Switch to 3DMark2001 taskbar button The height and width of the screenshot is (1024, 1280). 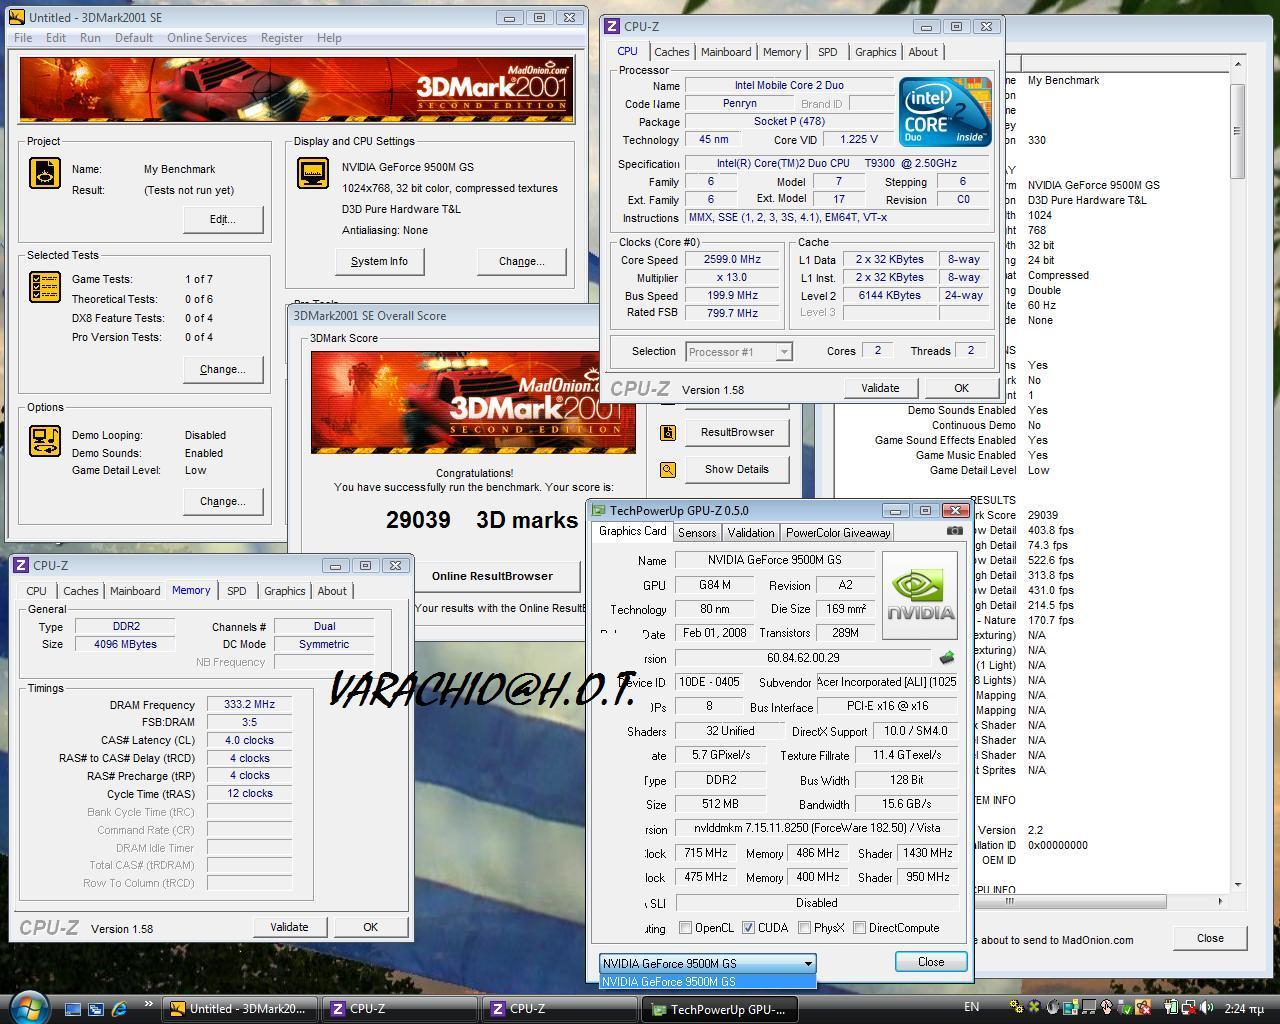(x=241, y=1009)
